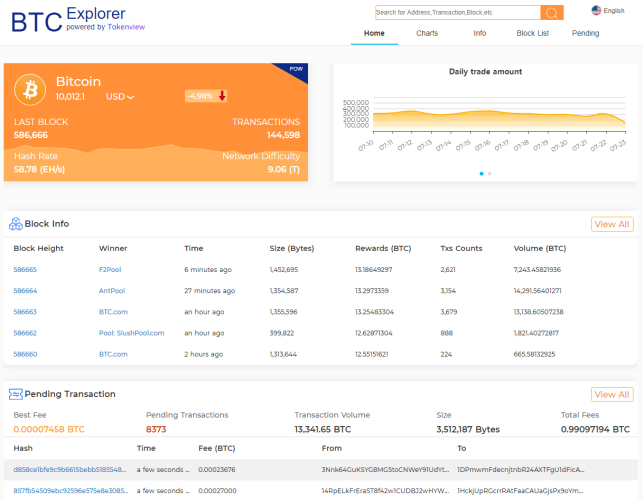Screen dimensions: 643x500
Task: Click the Bitcoin price 10,012.1
Action: click(x=70, y=97)
